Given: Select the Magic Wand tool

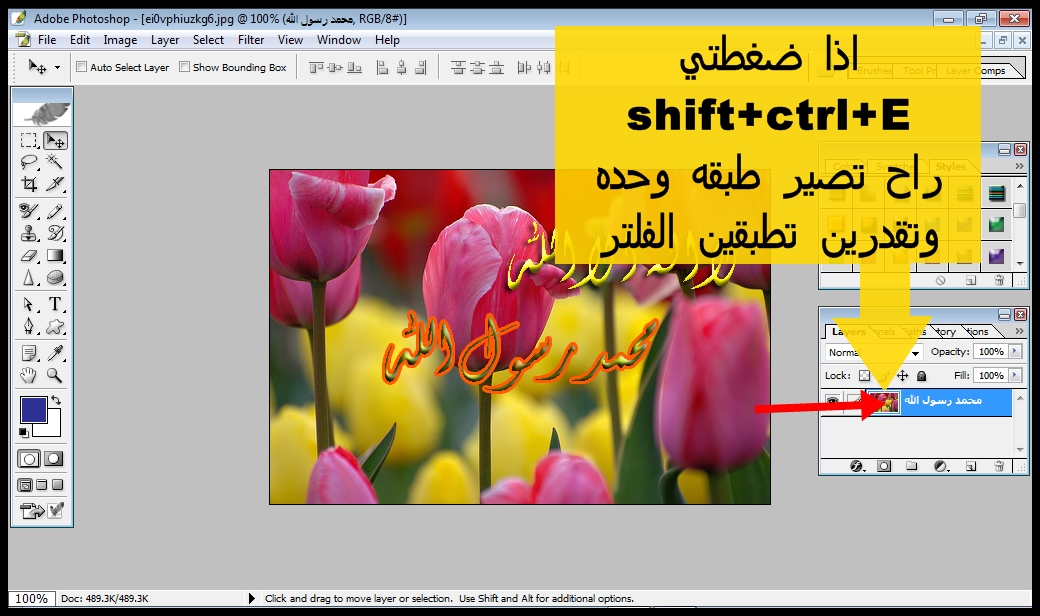Looking at the screenshot, I should point(55,162).
